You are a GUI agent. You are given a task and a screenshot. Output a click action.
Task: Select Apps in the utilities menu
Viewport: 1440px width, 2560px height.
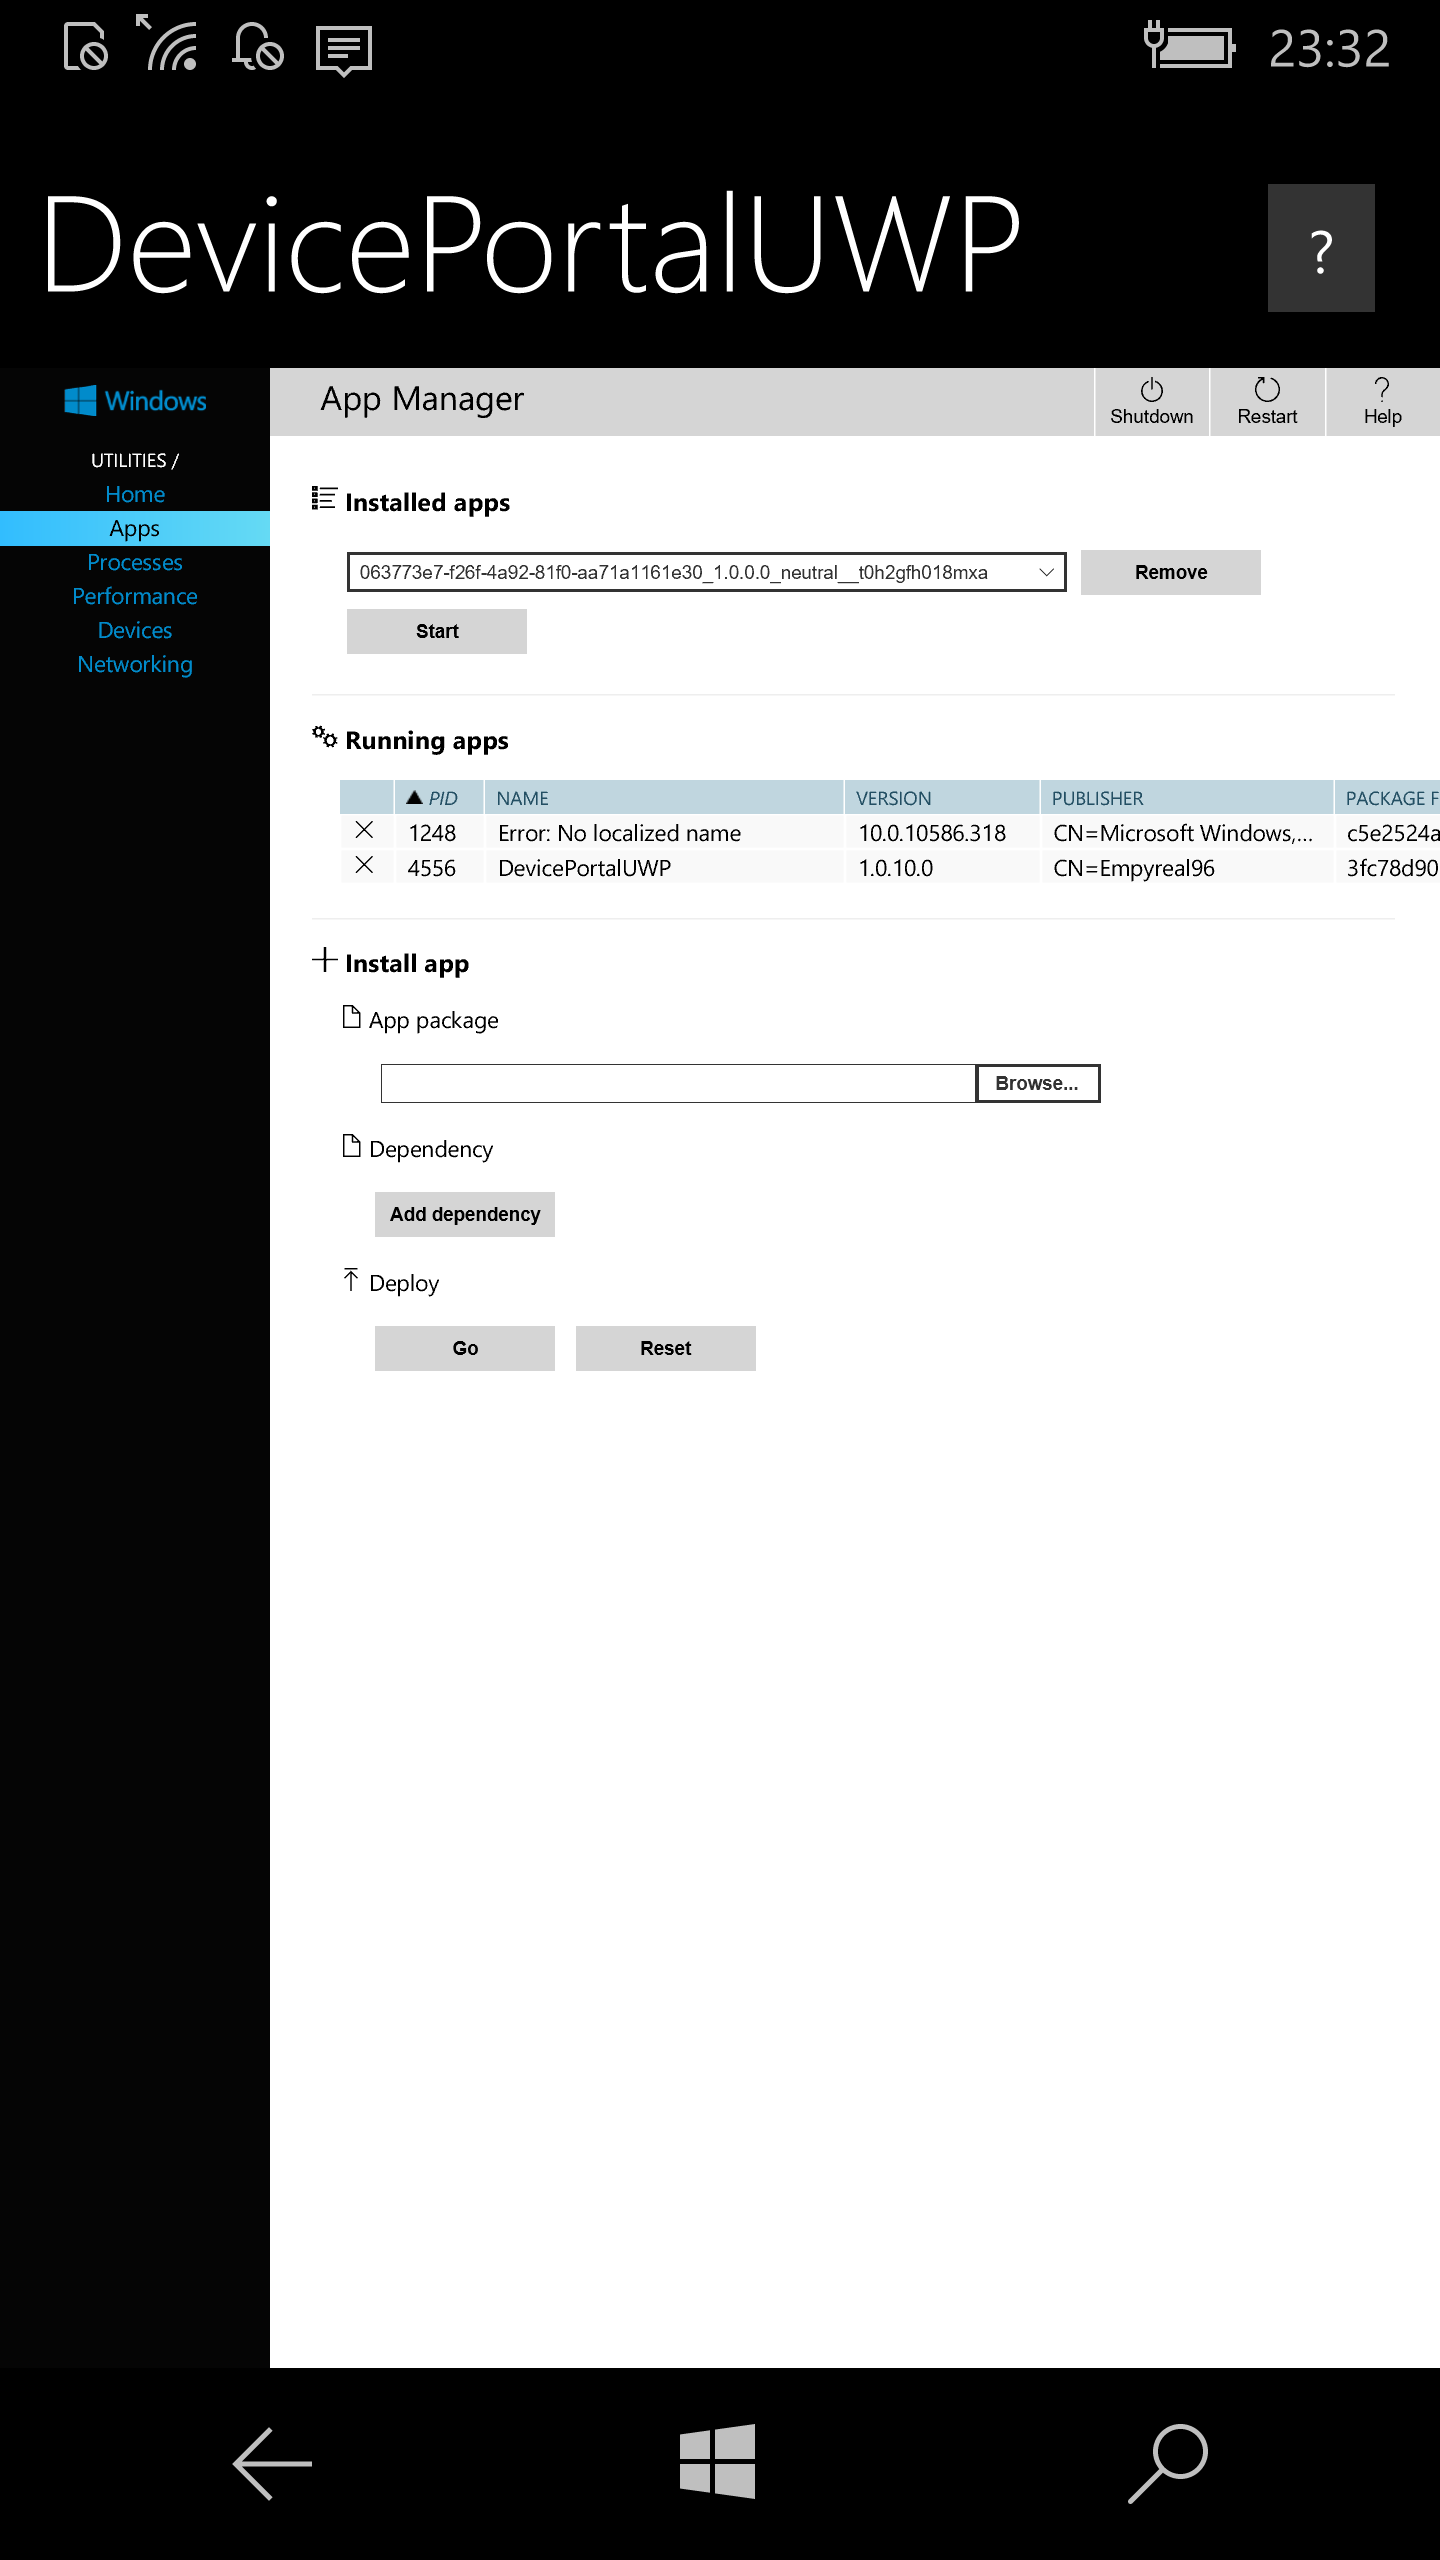coord(135,528)
